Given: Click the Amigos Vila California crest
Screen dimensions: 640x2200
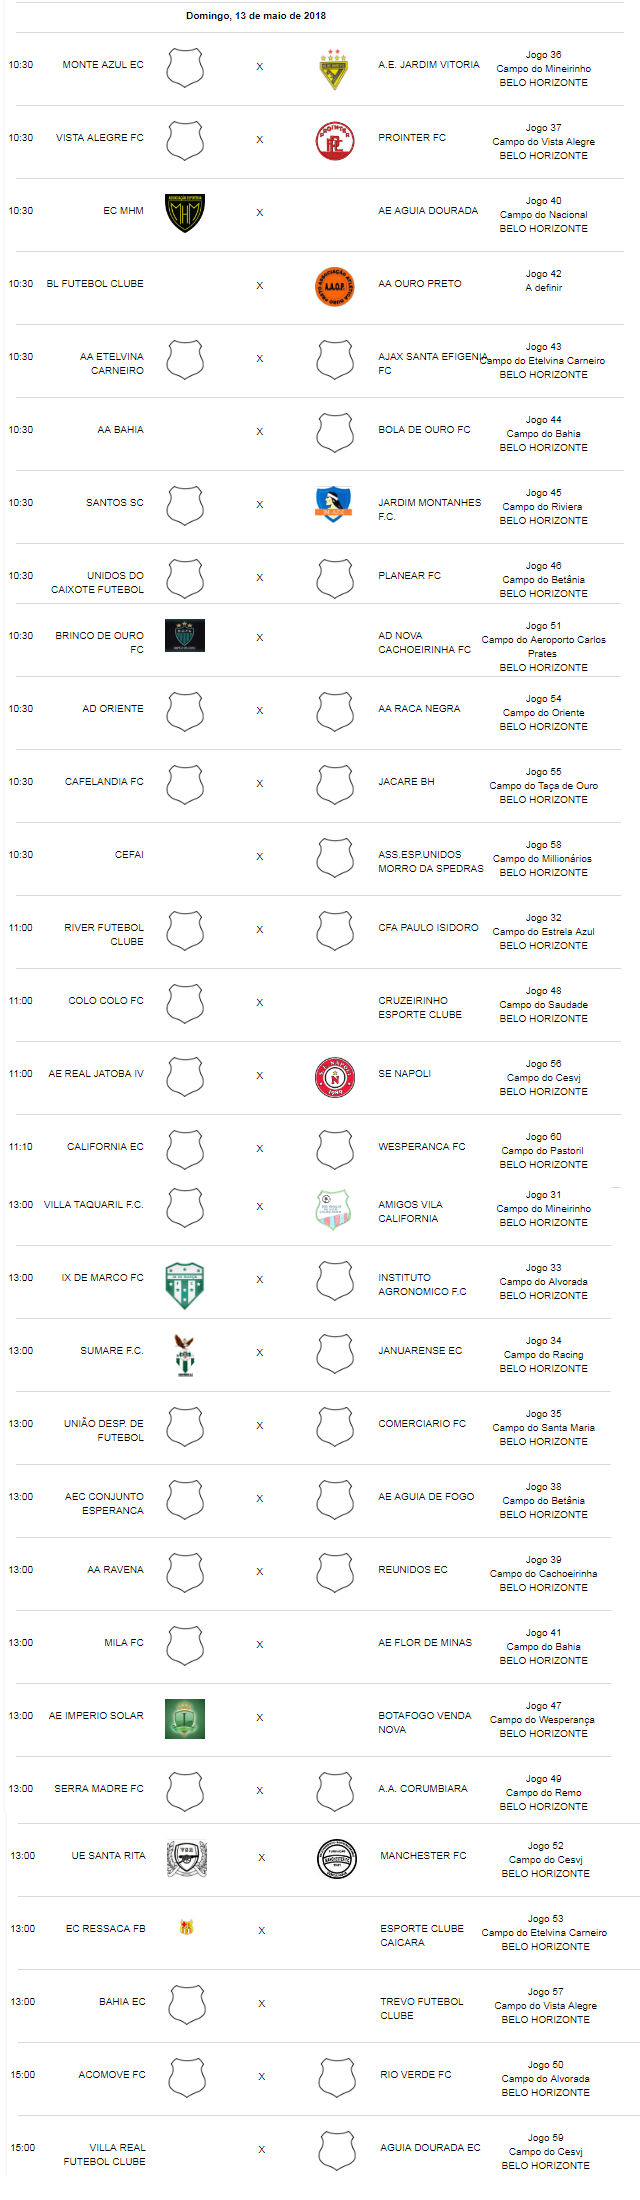Looking at the screenshot, I should pos(334,1210).
